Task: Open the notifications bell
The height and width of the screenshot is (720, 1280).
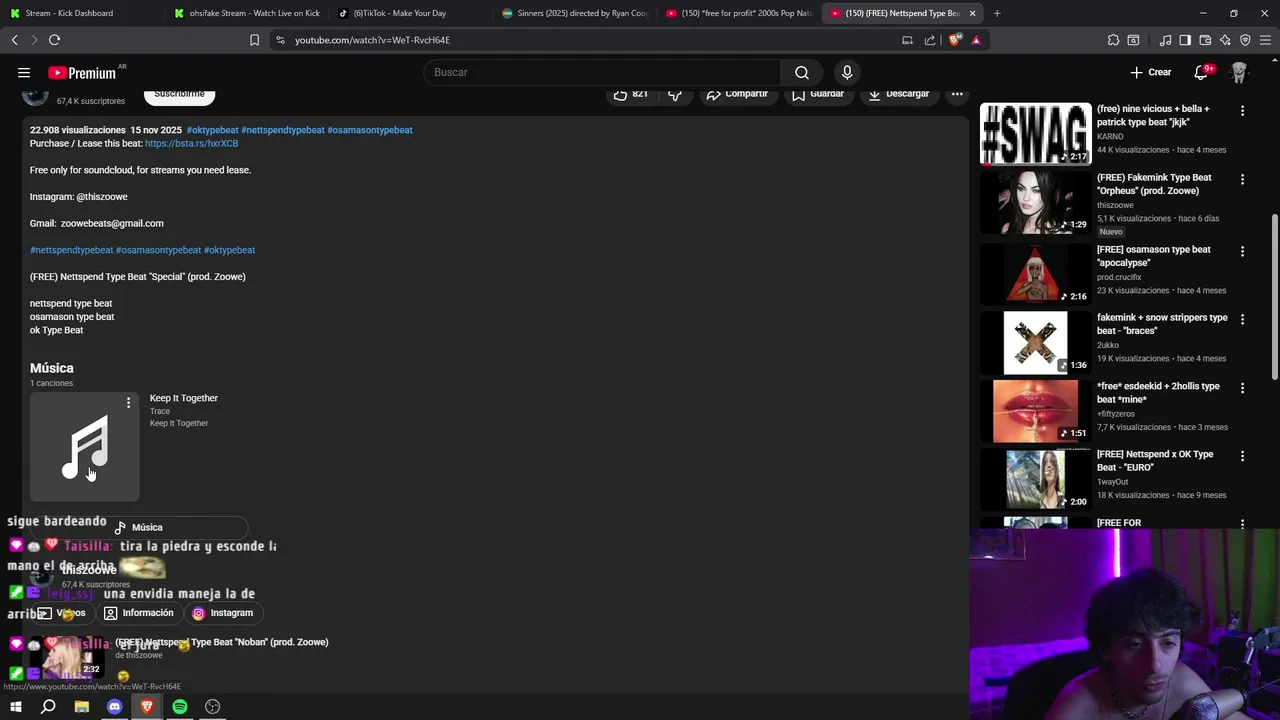Action: pos(1201,72)
